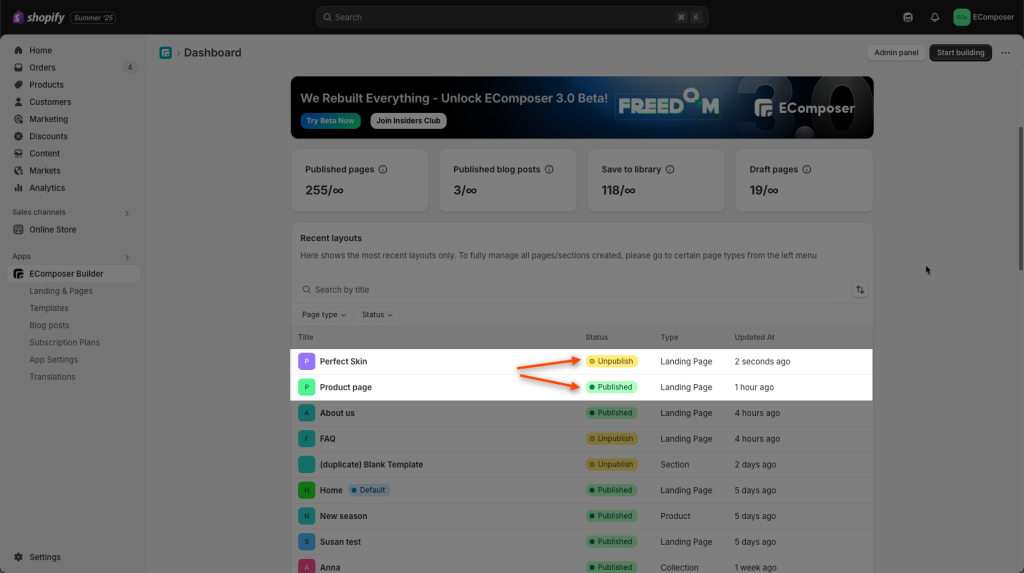Viewport: 1024px width, 573px height.
Task: Open Templates submenu item
Action: click(49, 308)
